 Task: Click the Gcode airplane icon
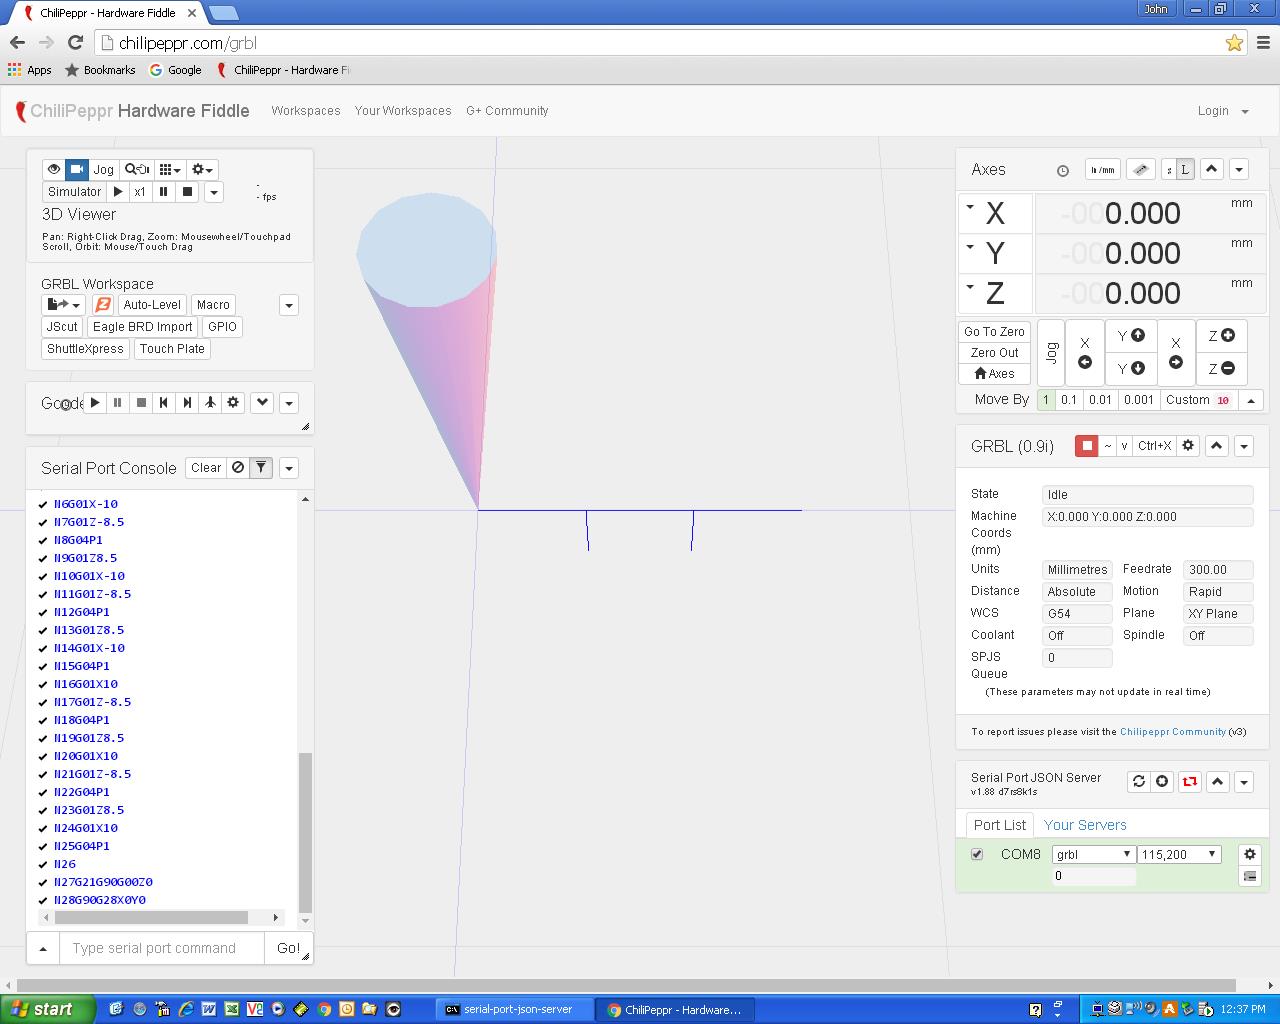[210, 402]
